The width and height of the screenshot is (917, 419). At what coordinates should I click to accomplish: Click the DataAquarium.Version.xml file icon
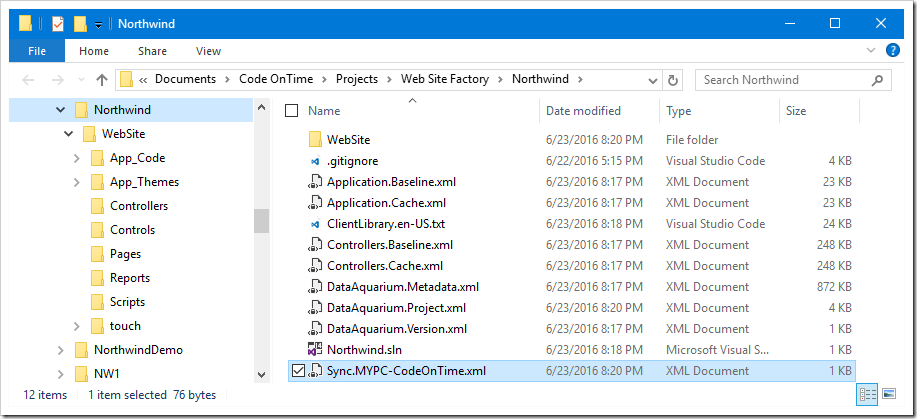coord(315,329)
